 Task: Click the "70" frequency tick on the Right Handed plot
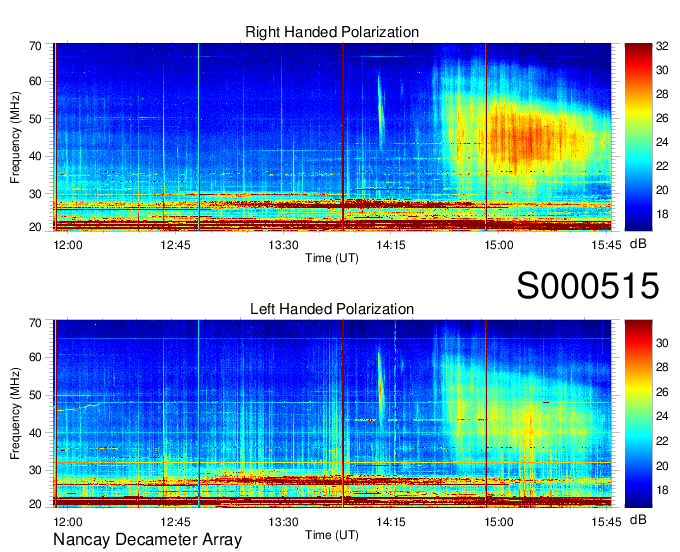point(35,46)
